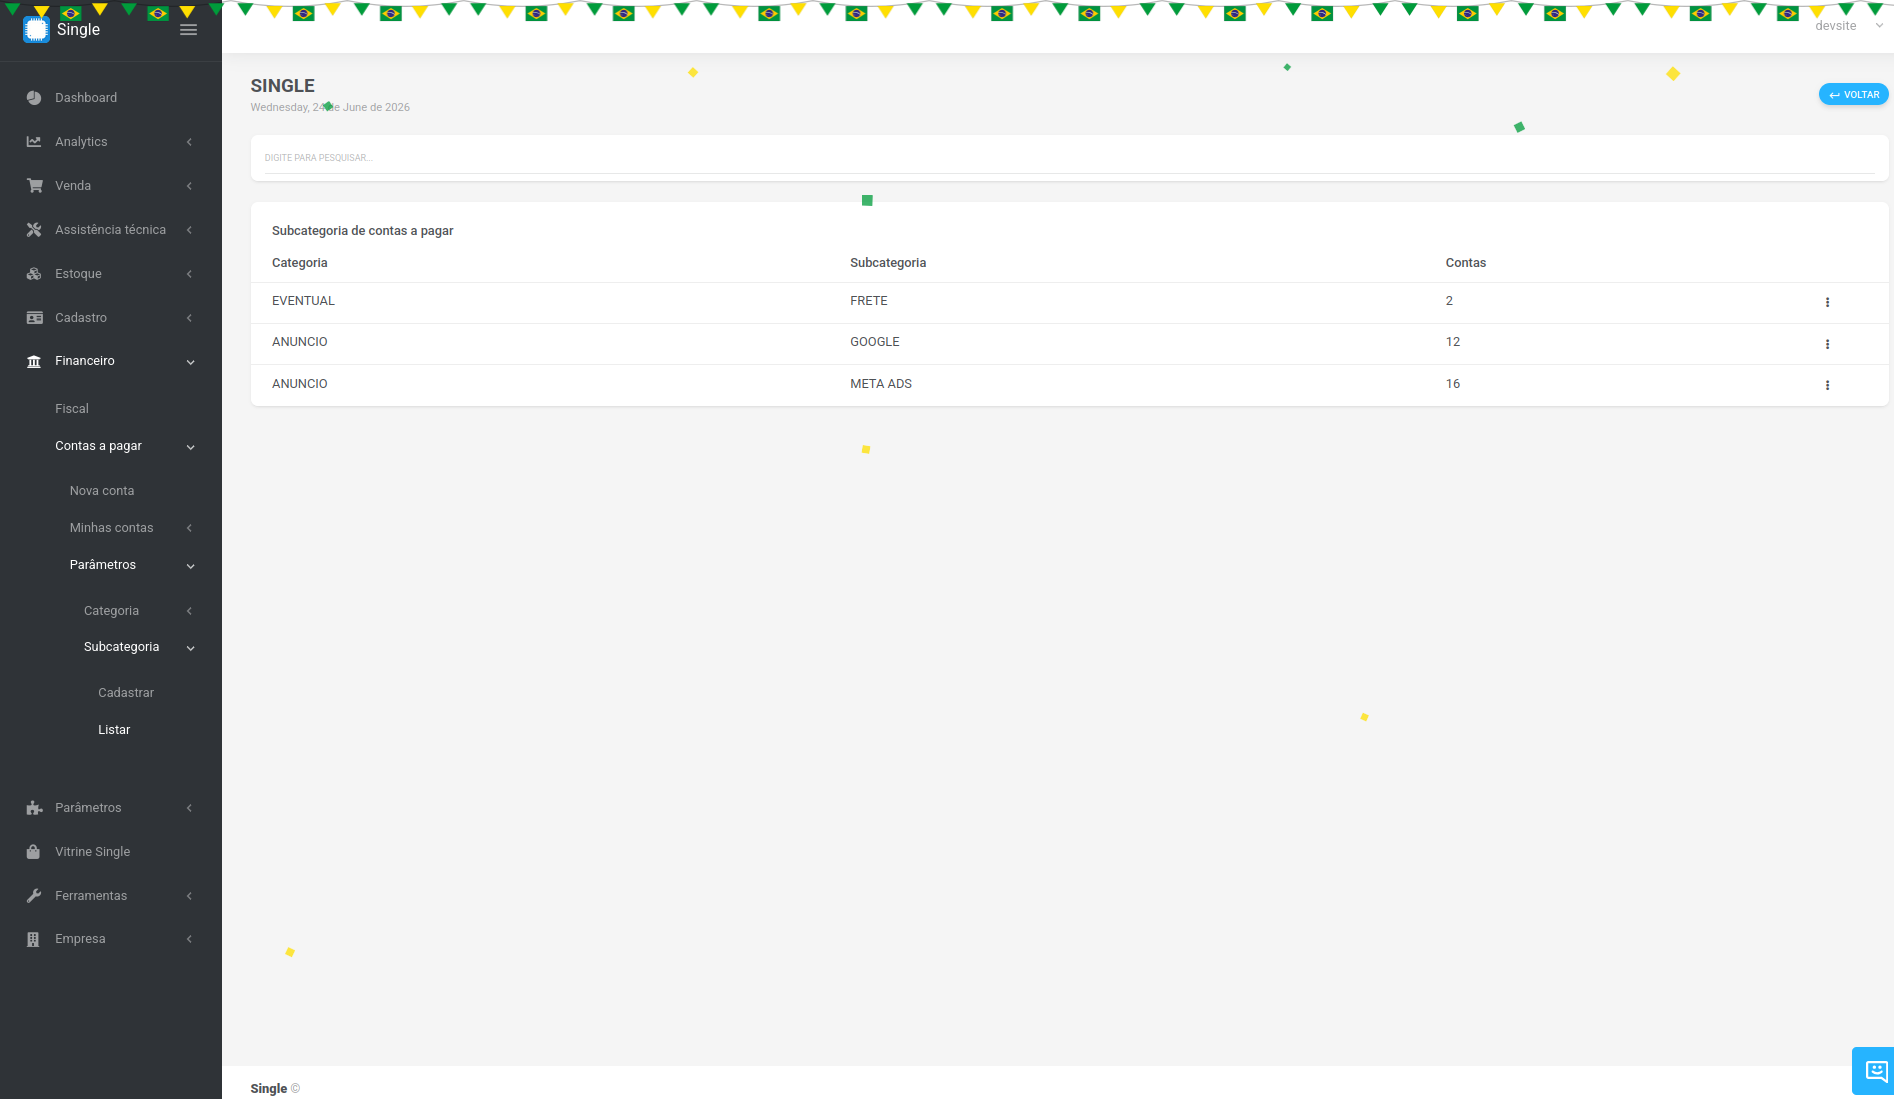Click the Estoque boxes icon
The height and width of the screenshot is (1099, 1894).
pyautogui.click(x=34, y=274)
